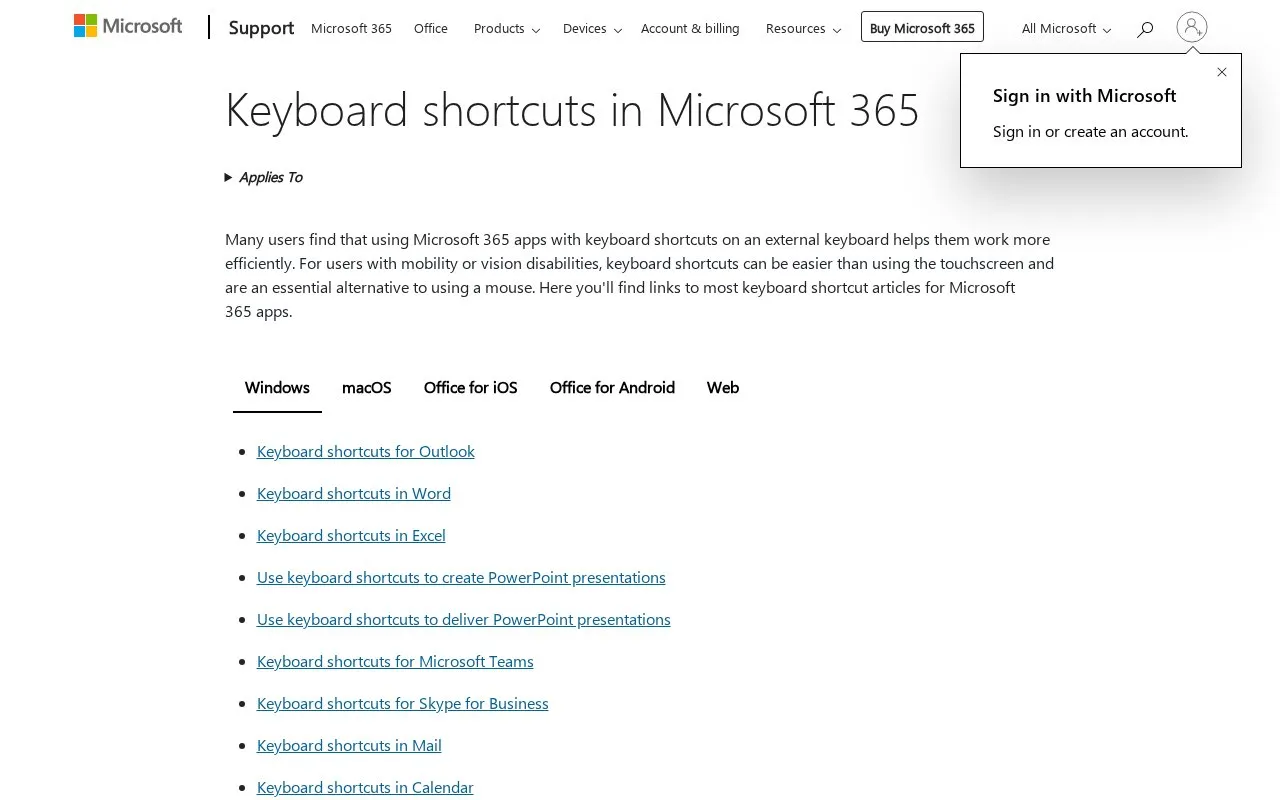Click the Sign in with Microsoft heading
Viewport: 1280px width, 800px height.
click(1084, 96)
